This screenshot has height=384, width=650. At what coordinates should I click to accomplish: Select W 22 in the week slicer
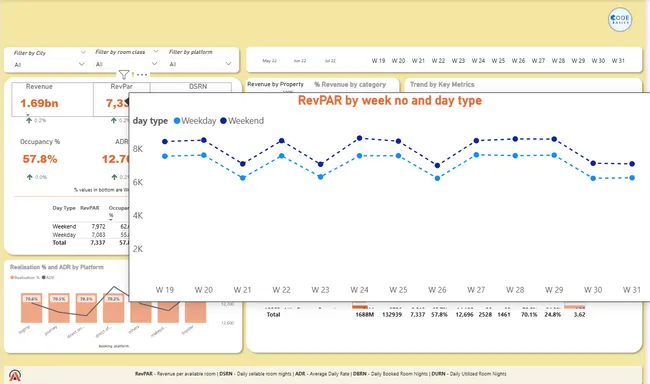click(438, 61)
